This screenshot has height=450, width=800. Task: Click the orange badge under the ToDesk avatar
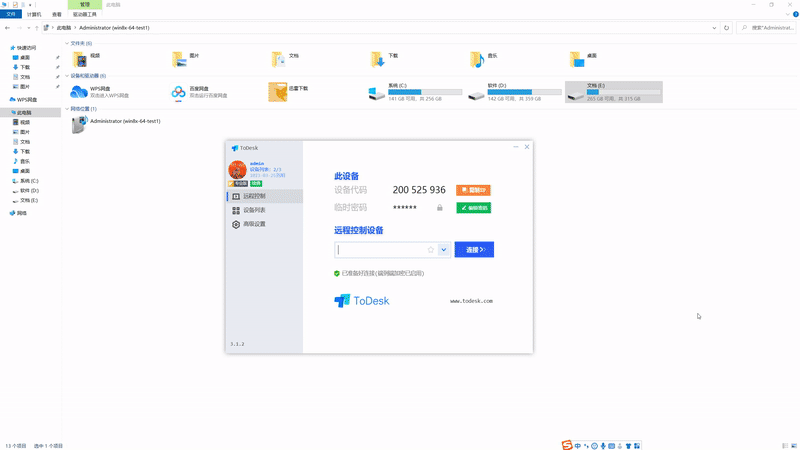238,183
